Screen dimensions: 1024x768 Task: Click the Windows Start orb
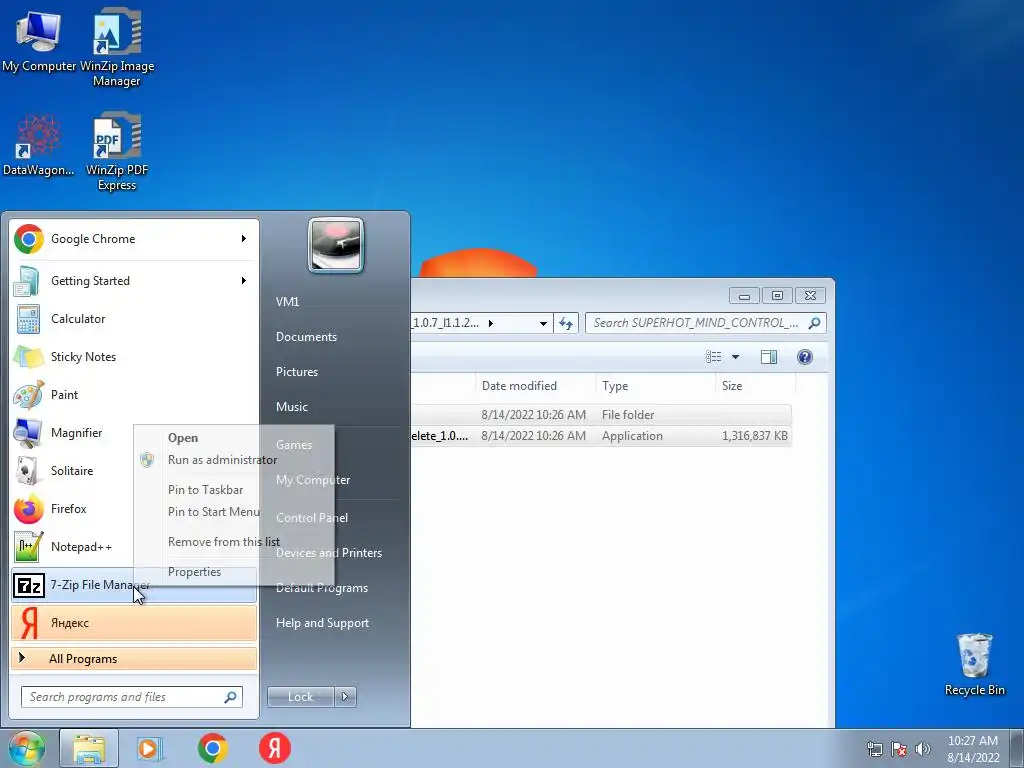coord(27,748)
